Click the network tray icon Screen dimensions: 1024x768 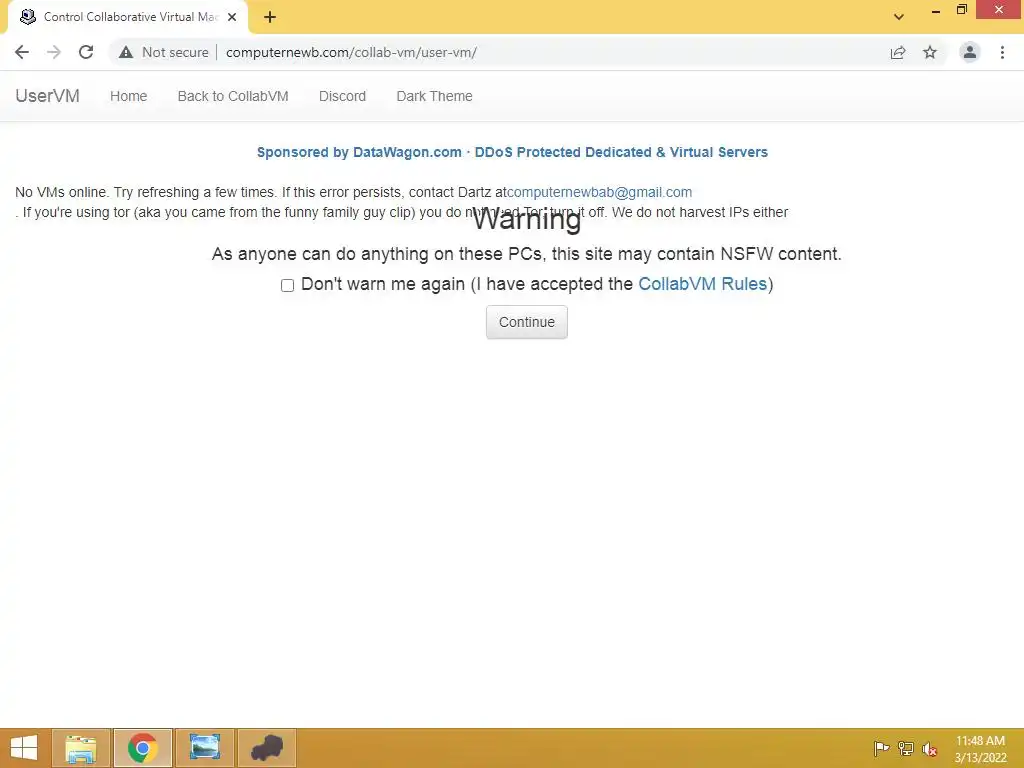906,748
